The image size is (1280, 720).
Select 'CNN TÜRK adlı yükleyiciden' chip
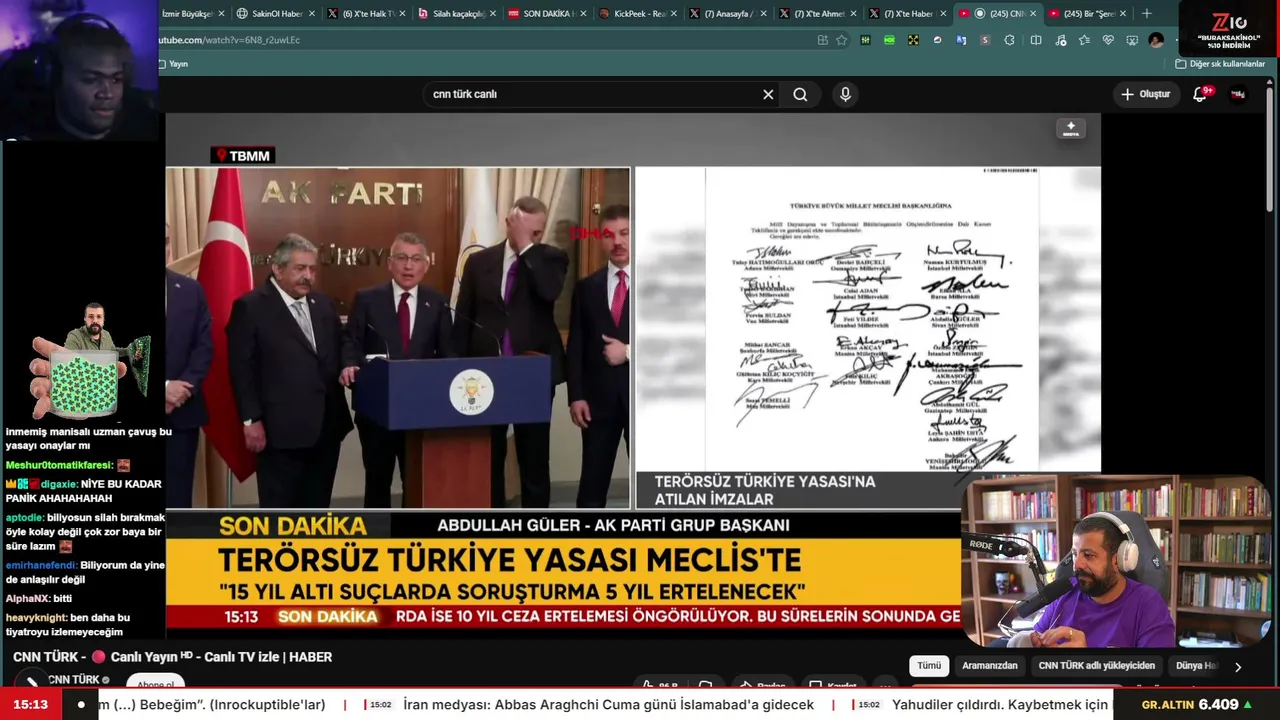[x=1097, y=666]
